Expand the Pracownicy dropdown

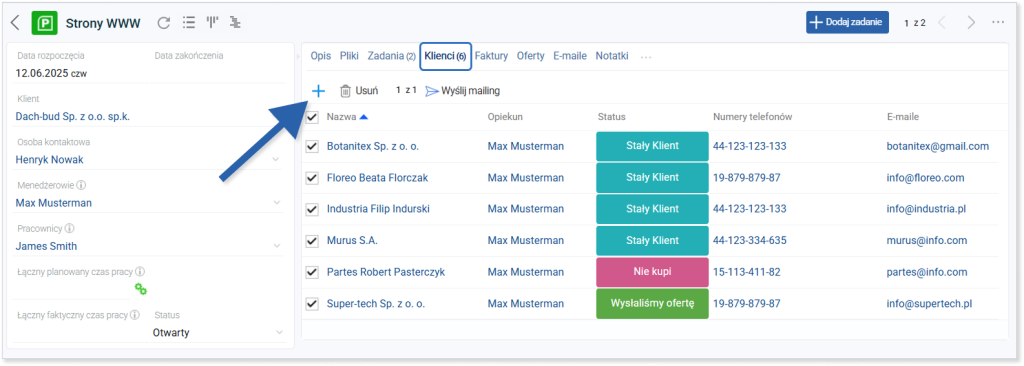click(x=276, y=246)
